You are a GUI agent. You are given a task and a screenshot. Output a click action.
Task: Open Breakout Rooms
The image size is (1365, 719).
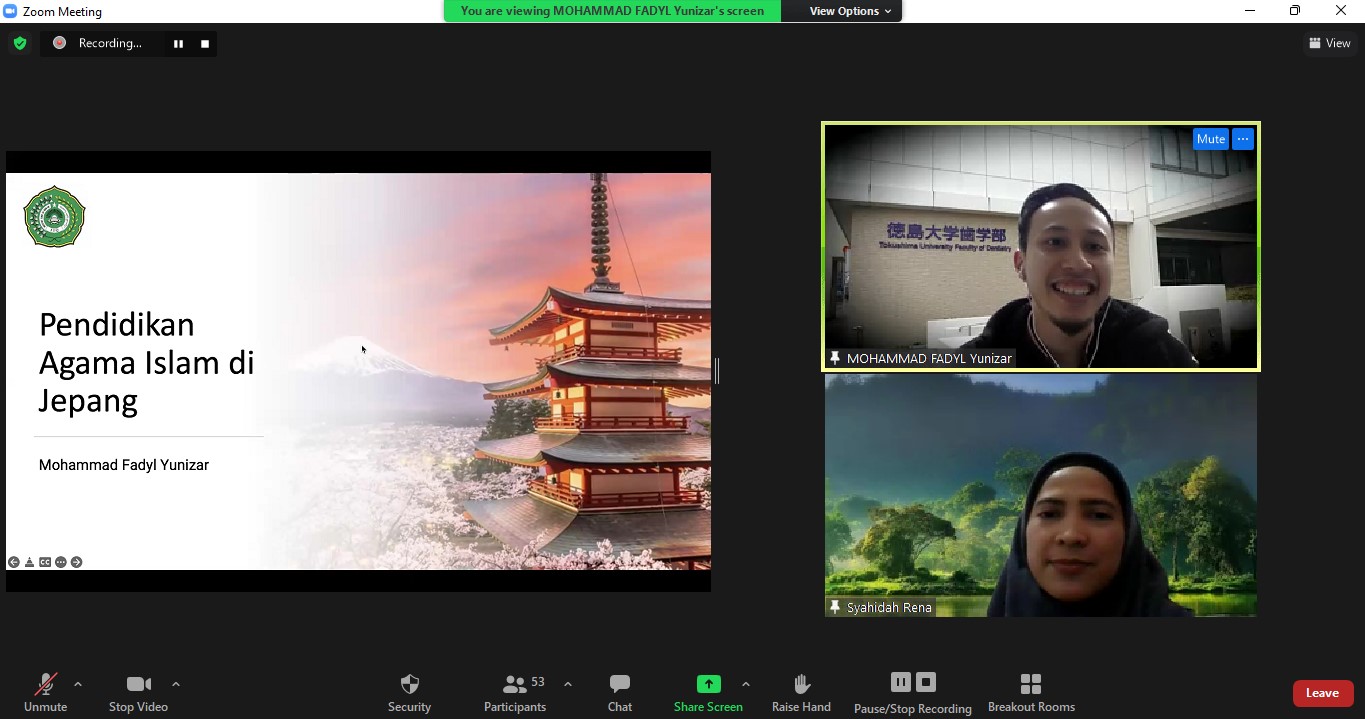(x=1031, y=693)
